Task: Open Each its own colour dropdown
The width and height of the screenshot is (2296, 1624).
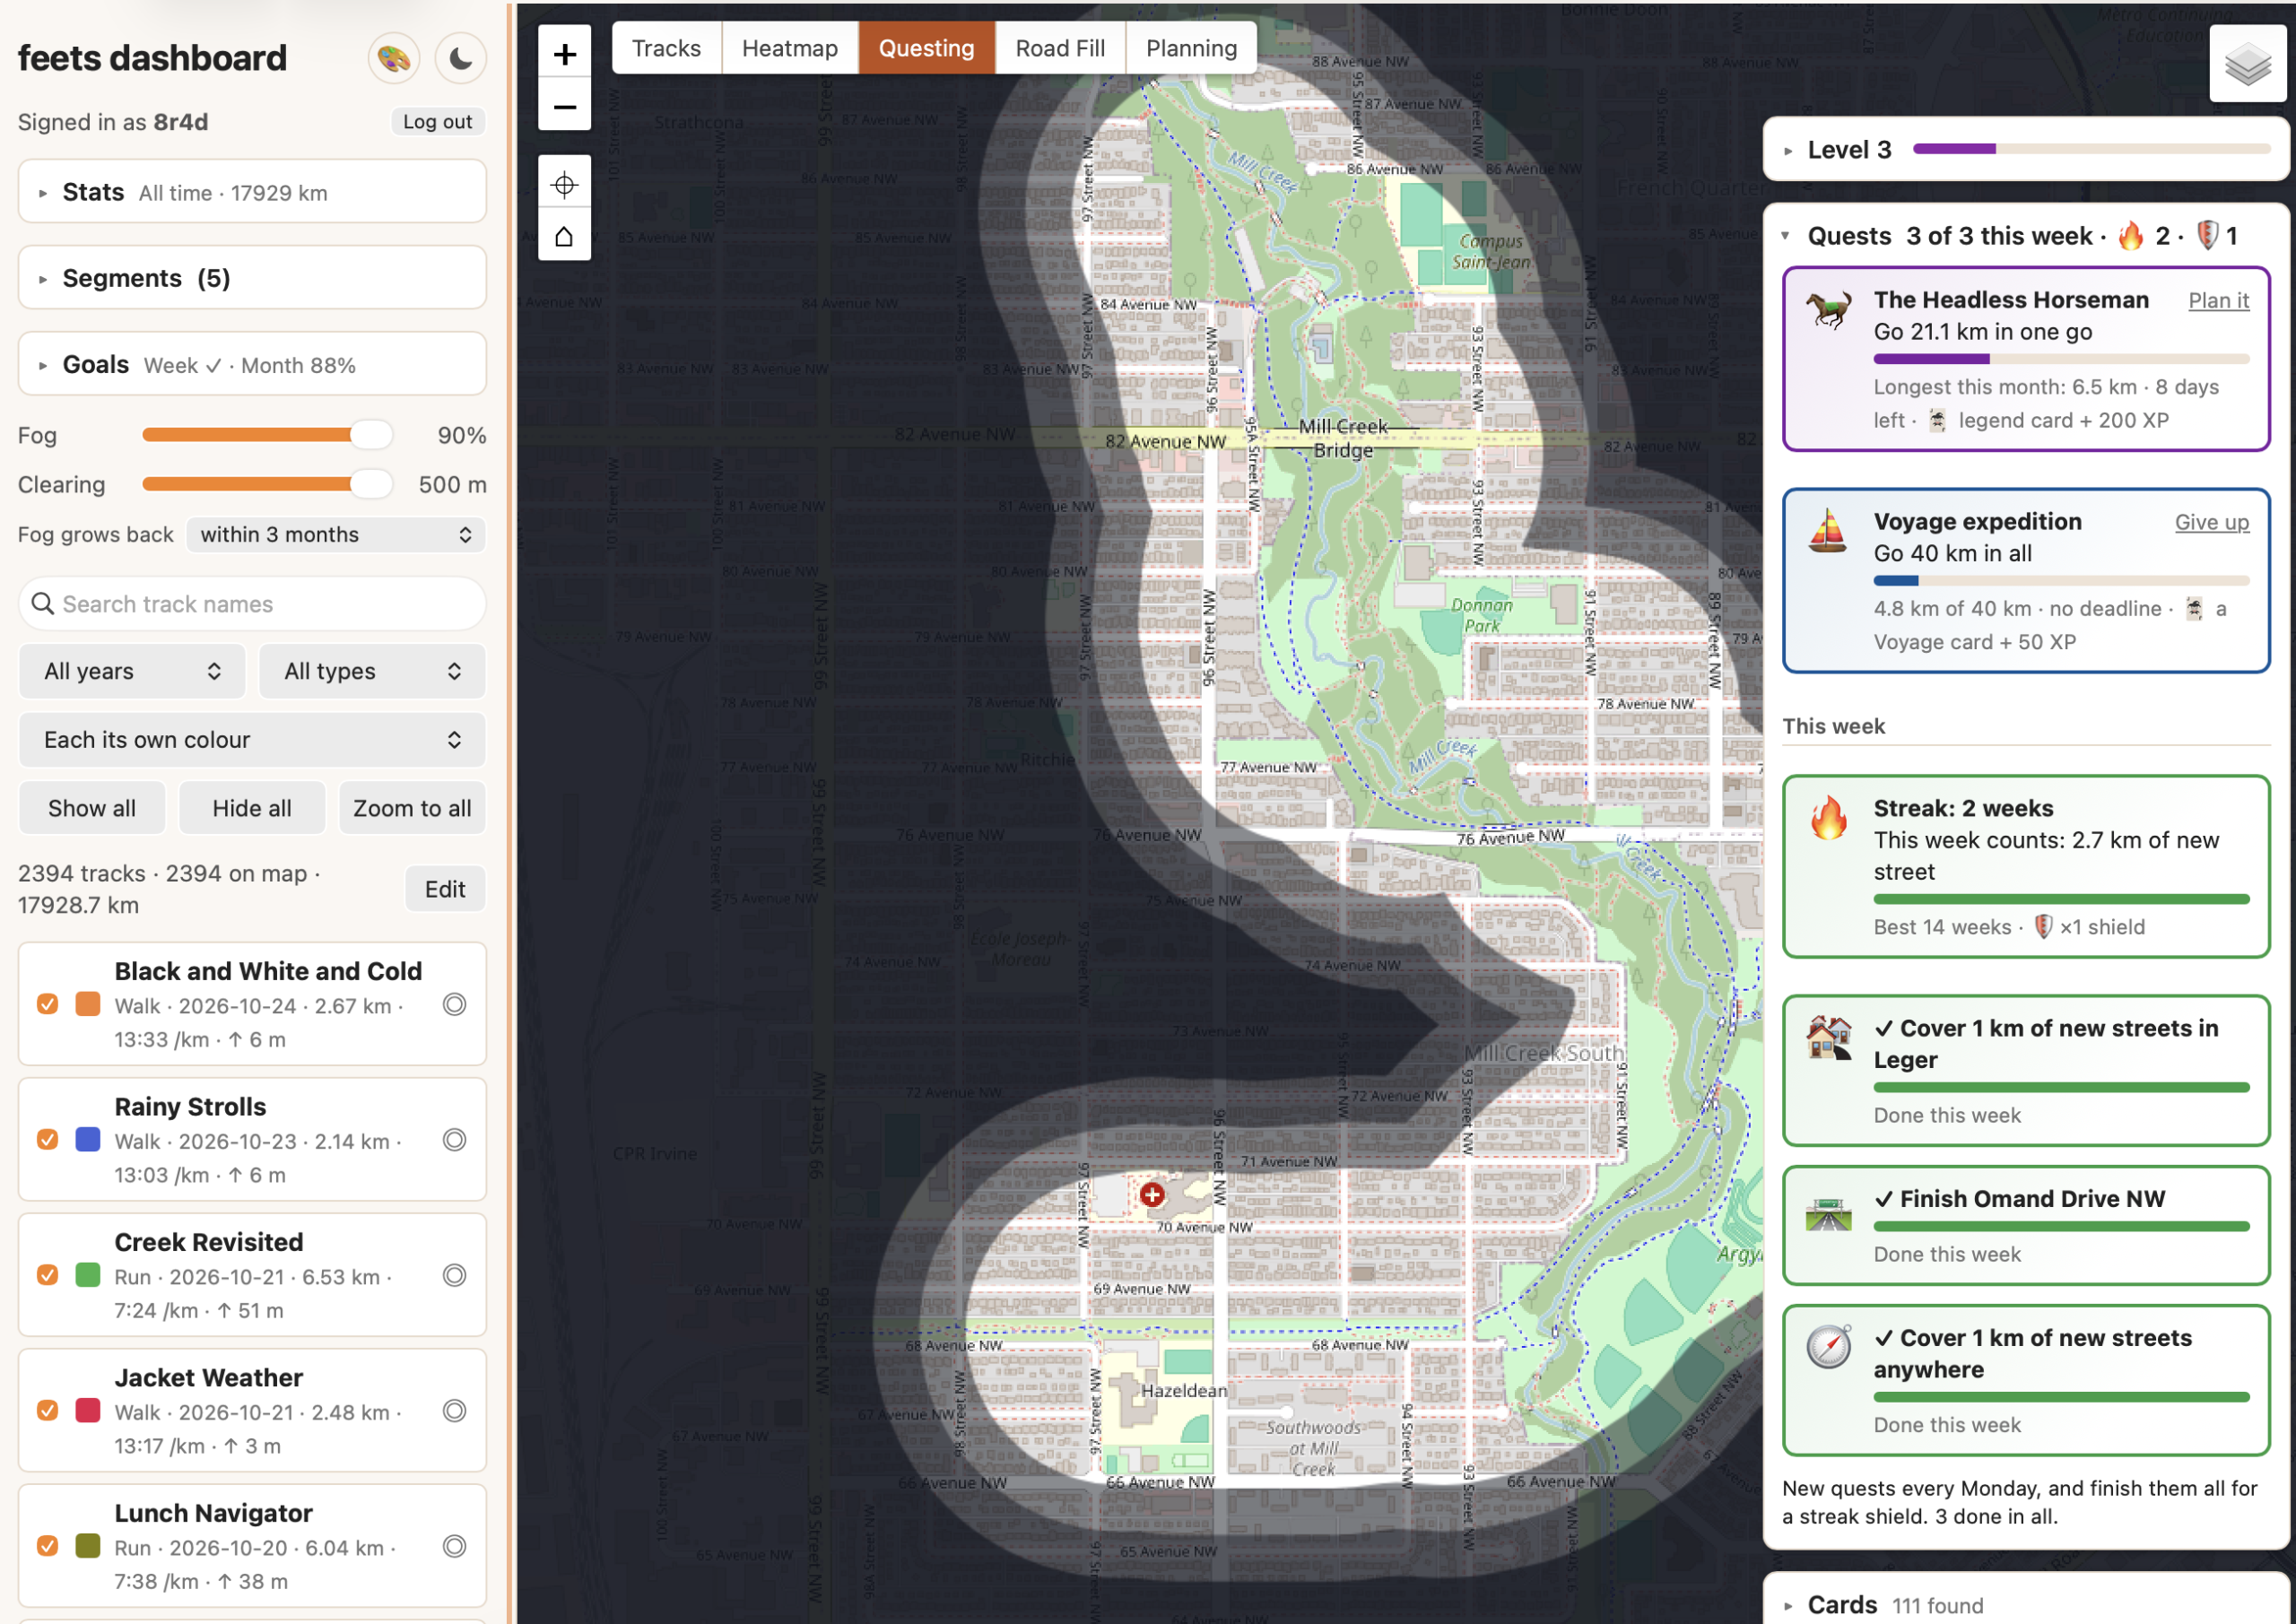Action: 252,740
